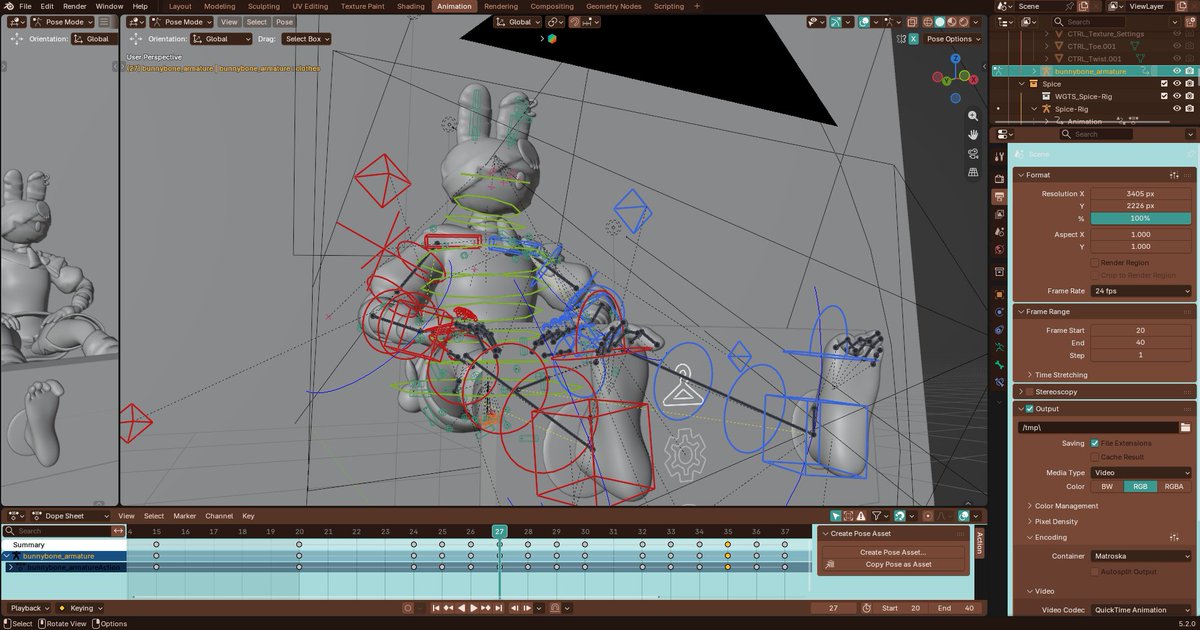The height and width of the screenshot is (630, 1200).
Task: Open the Output properties tab icon
Action: coord(999,197)
